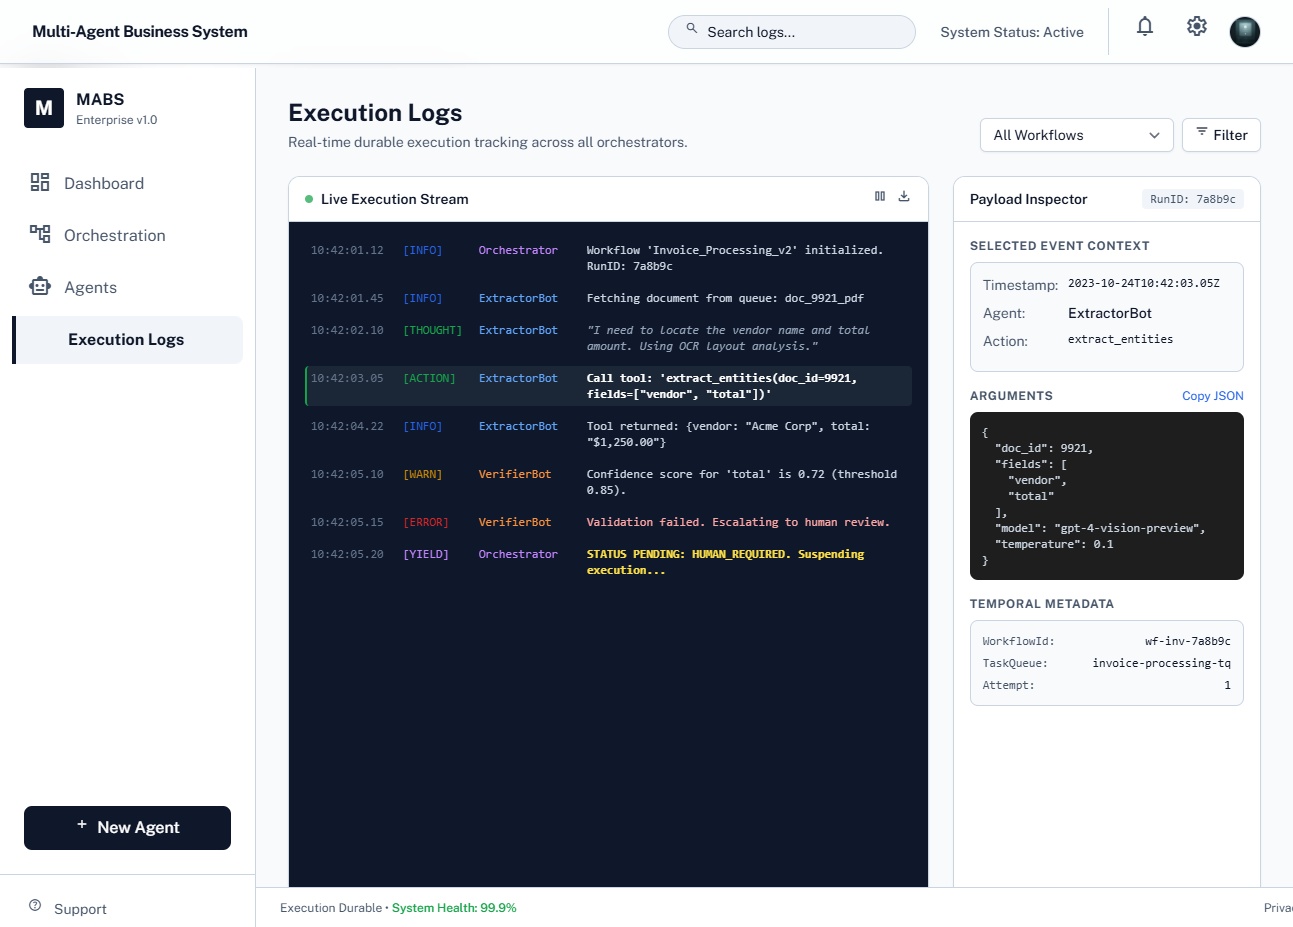The height and width of the screenshot is (927, 1293).
Task: Click the TaskQueue value invoice-processing-tq
Action: pos(1162,663)
